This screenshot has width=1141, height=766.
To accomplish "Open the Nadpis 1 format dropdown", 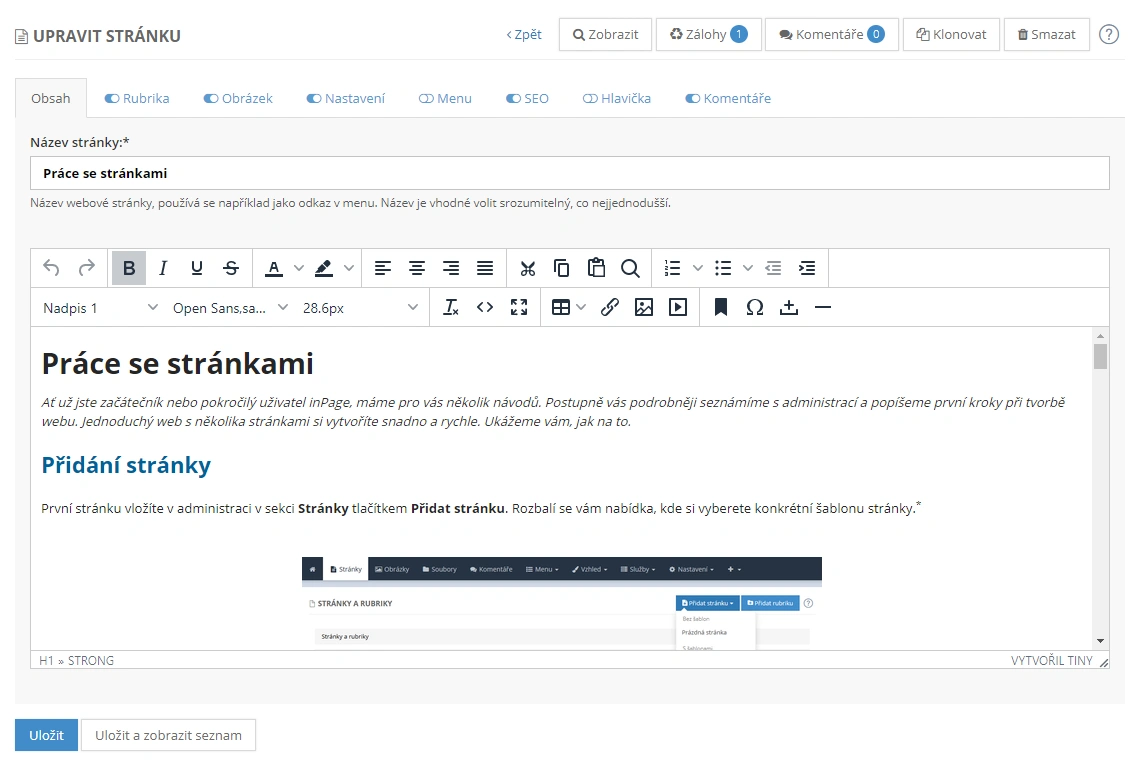I will pos(100,308).
